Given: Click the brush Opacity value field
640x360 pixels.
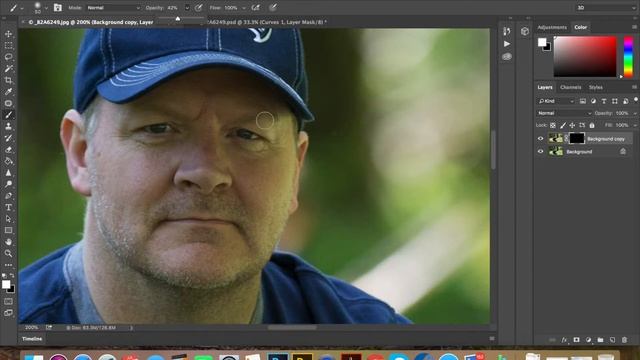Looking at the screenshot, I should (174, 8).
